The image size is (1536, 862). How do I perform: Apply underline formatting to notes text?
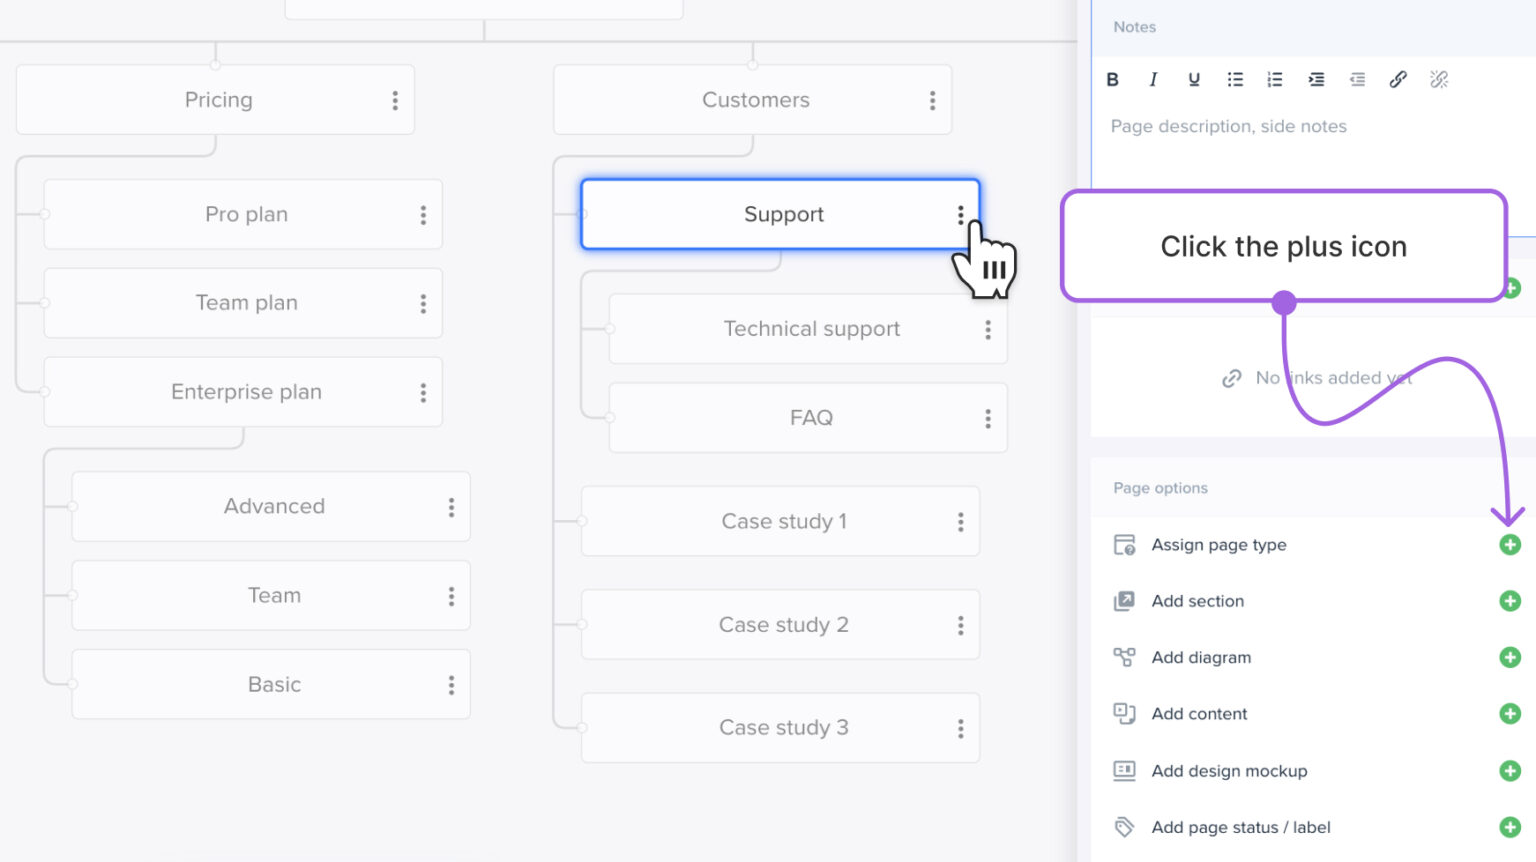coord(1193,80)
